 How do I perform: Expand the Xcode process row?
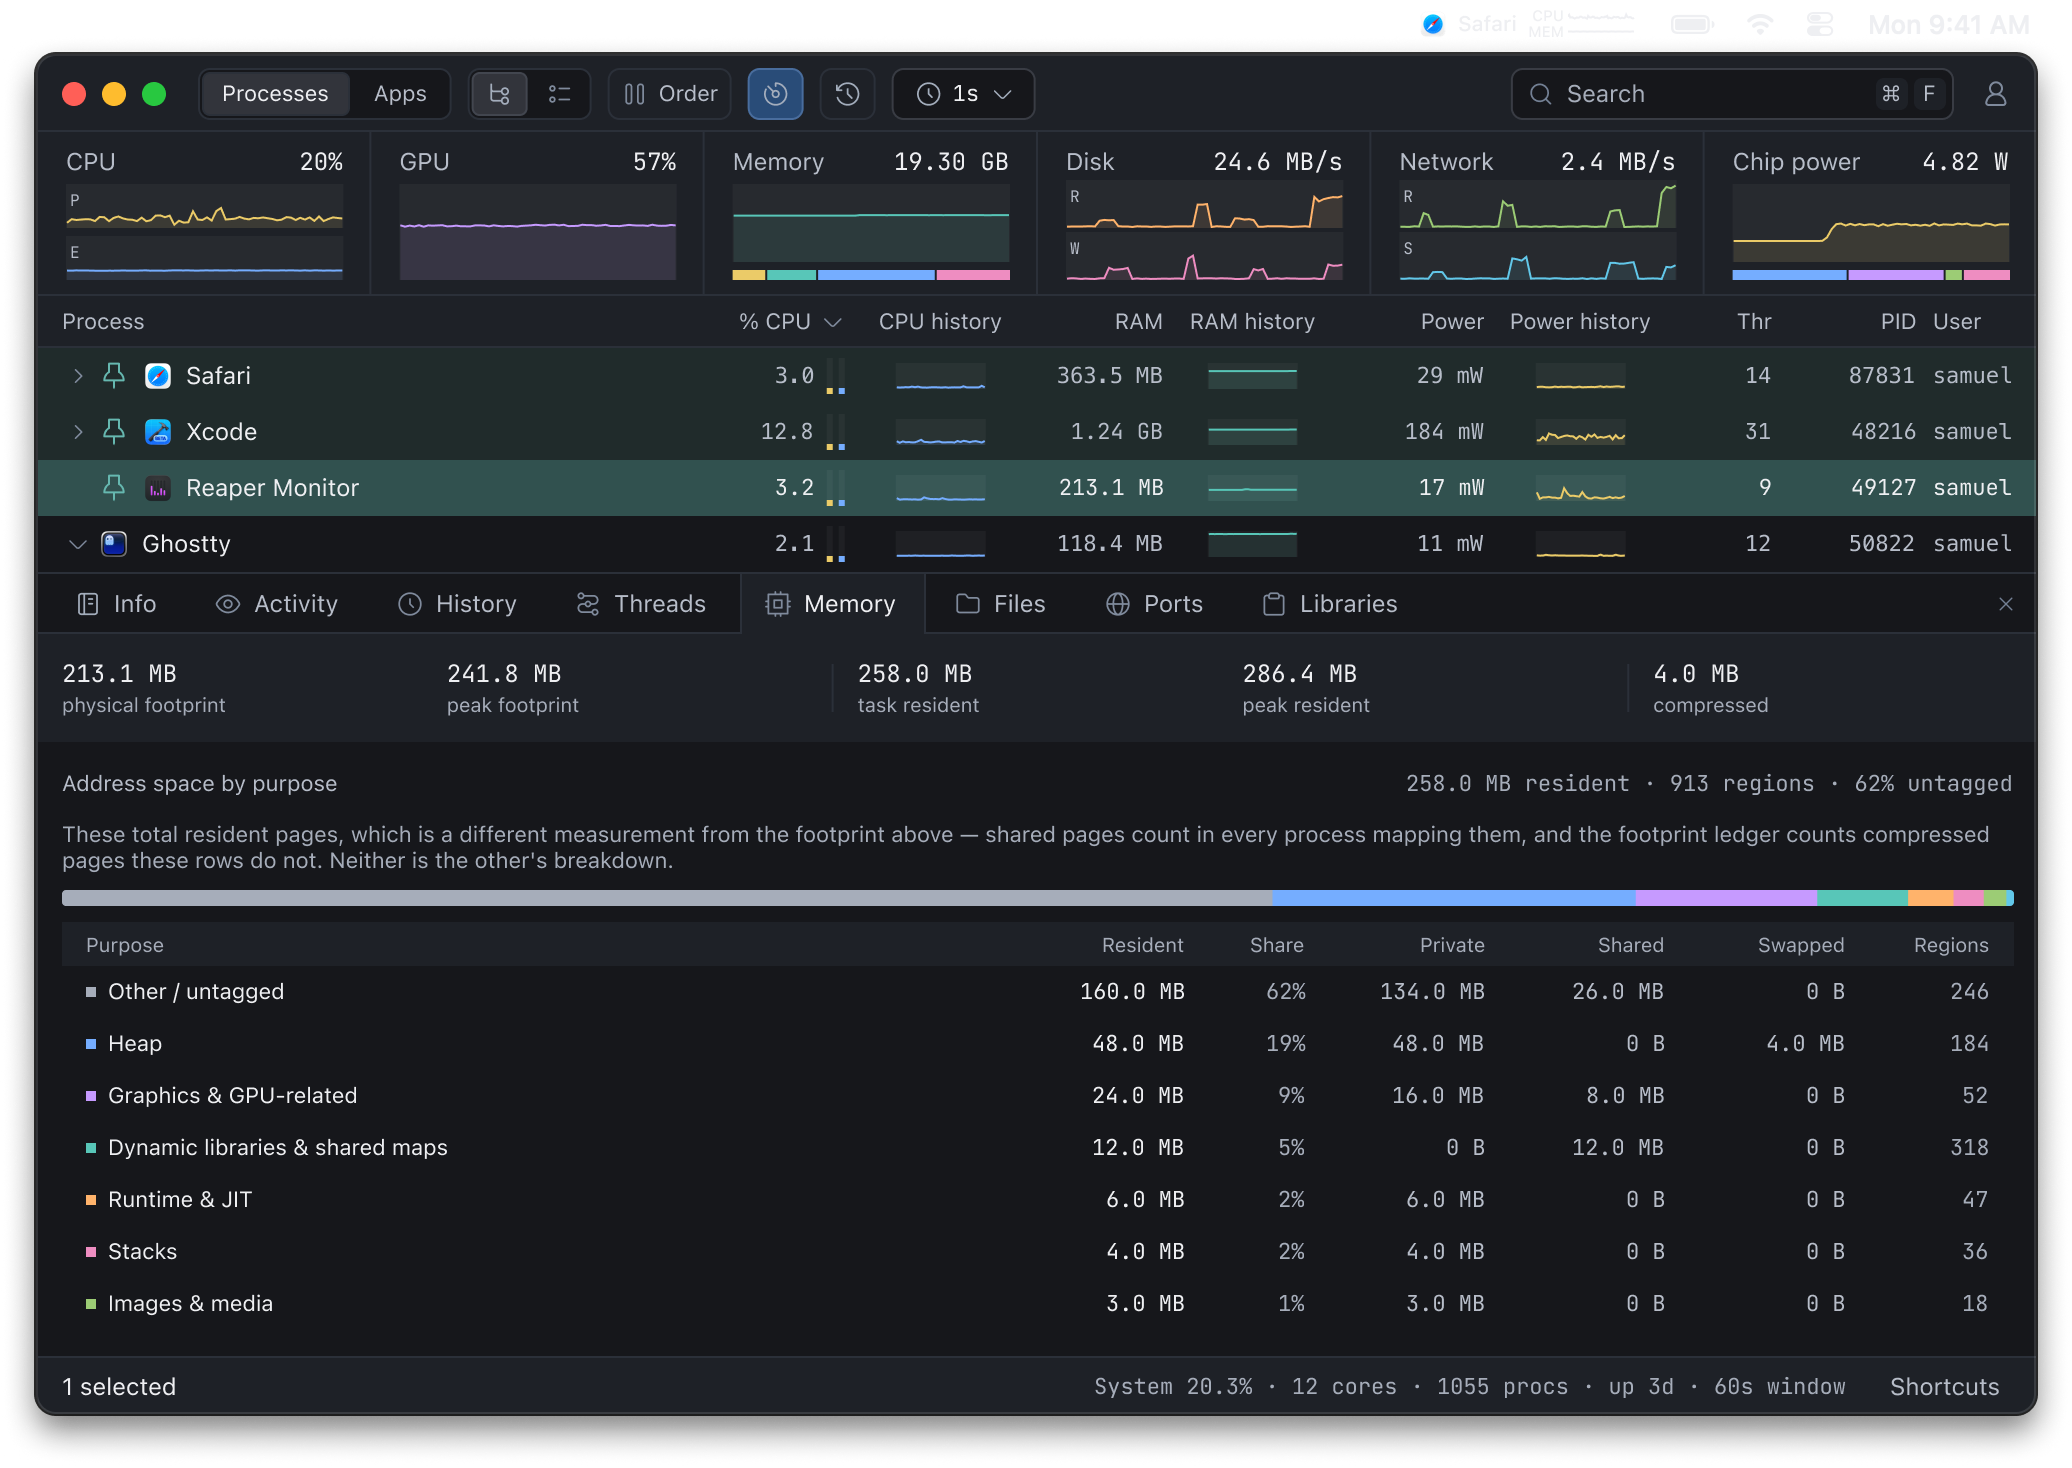[78, 432]
